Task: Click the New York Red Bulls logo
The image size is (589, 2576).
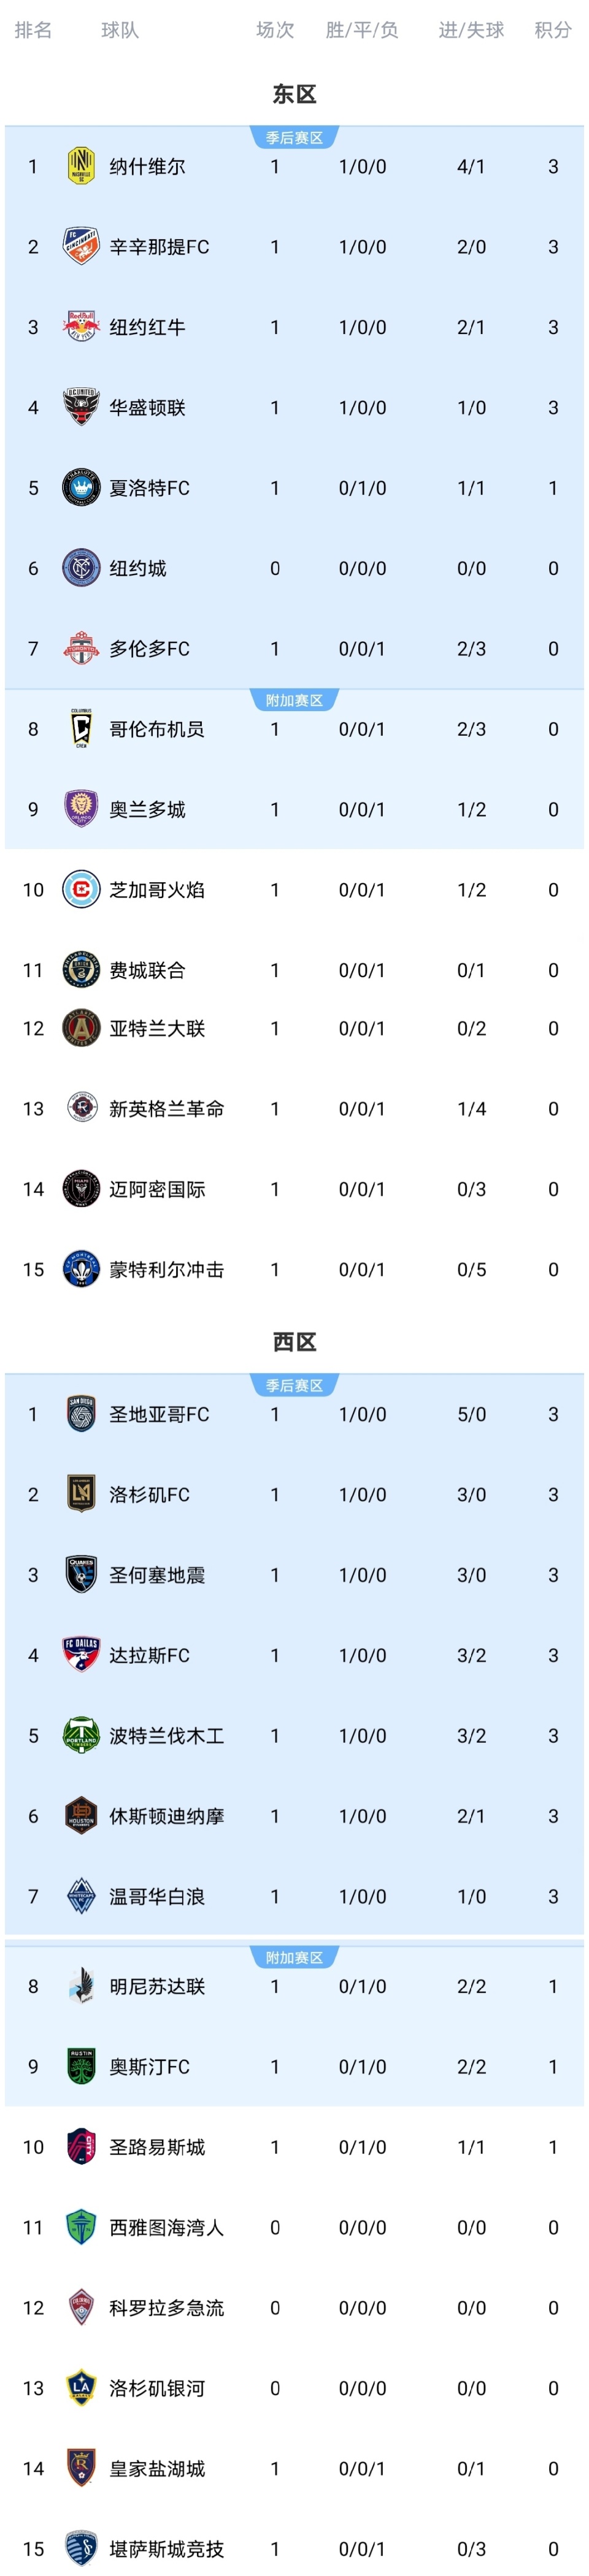Action: [x=81, y=327]
